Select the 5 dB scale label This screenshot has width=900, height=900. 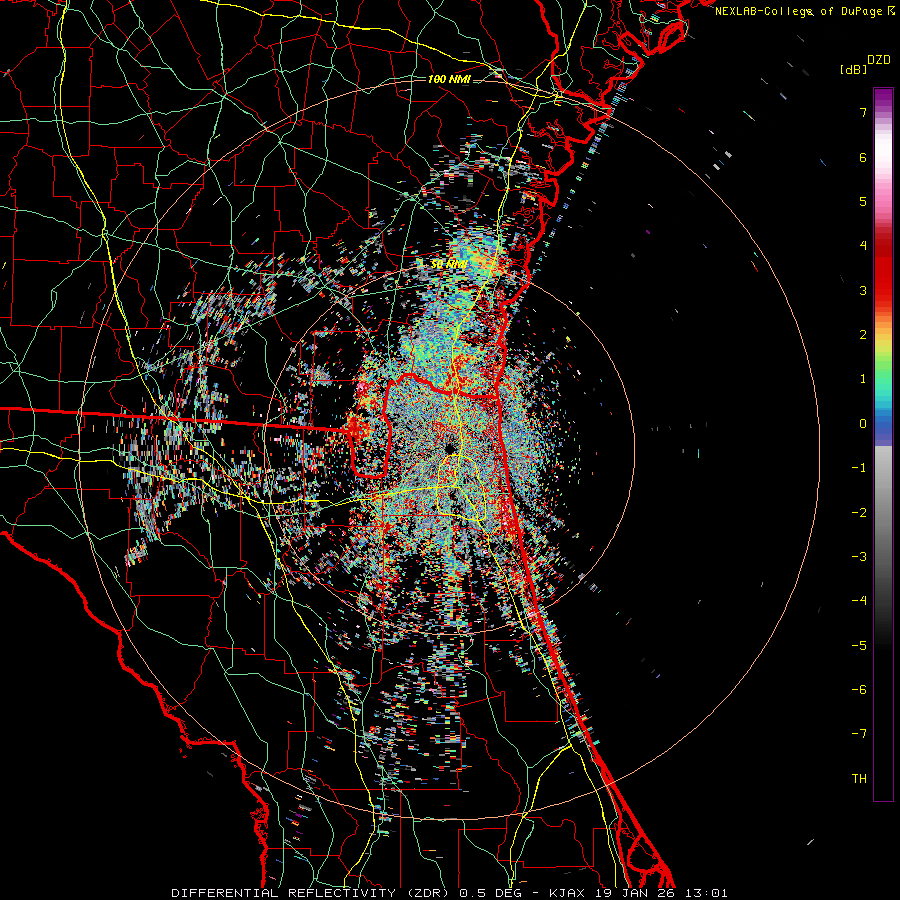(863, 201)
